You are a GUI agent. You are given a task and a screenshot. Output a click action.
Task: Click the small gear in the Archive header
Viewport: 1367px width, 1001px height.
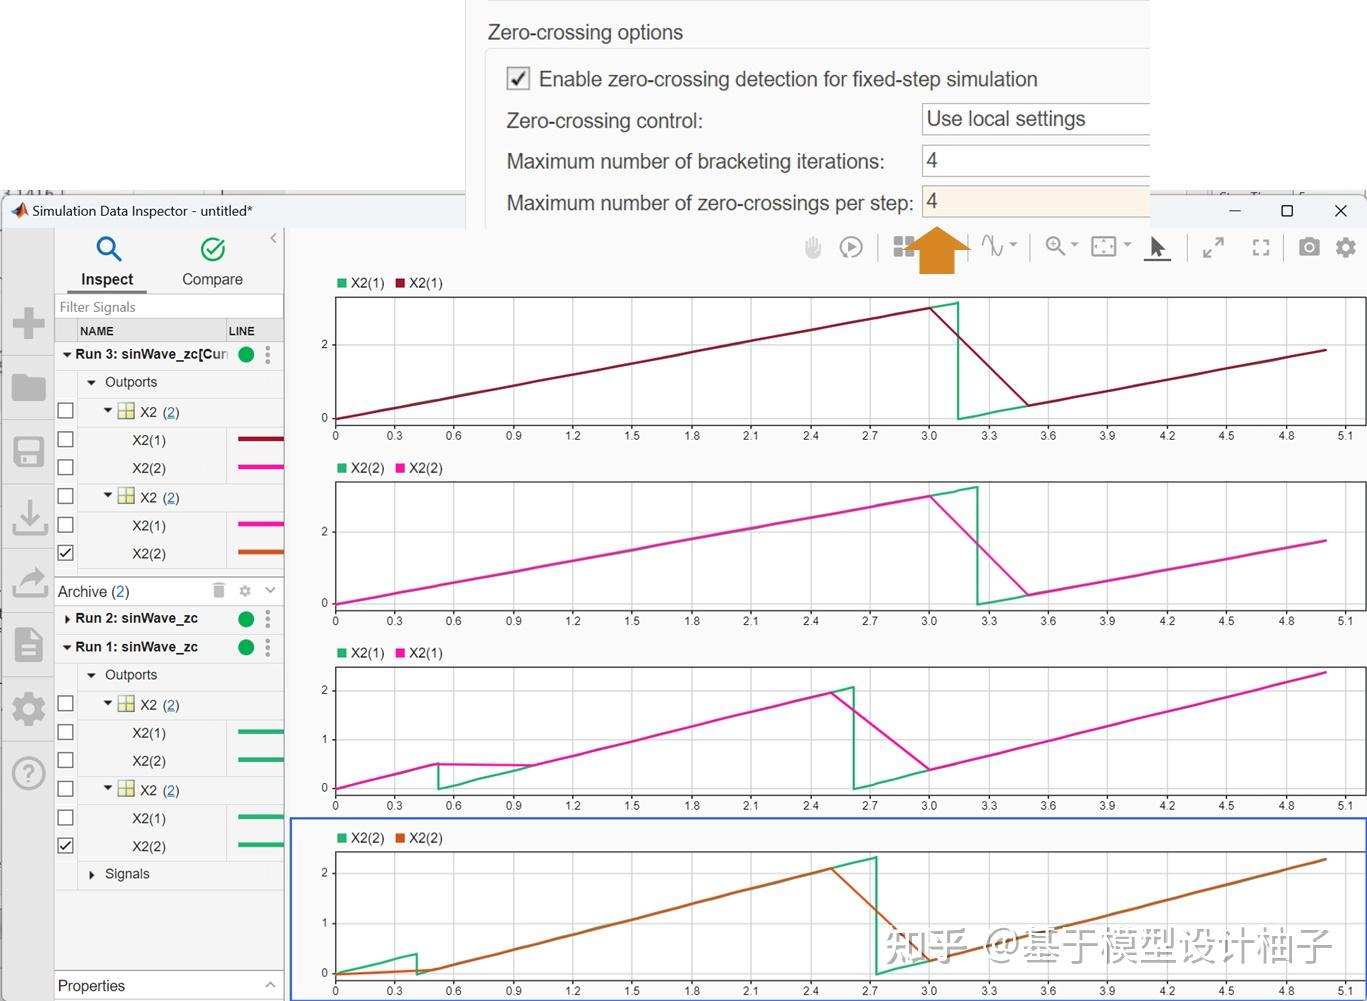pyautogui.click(x=244, y=591)
